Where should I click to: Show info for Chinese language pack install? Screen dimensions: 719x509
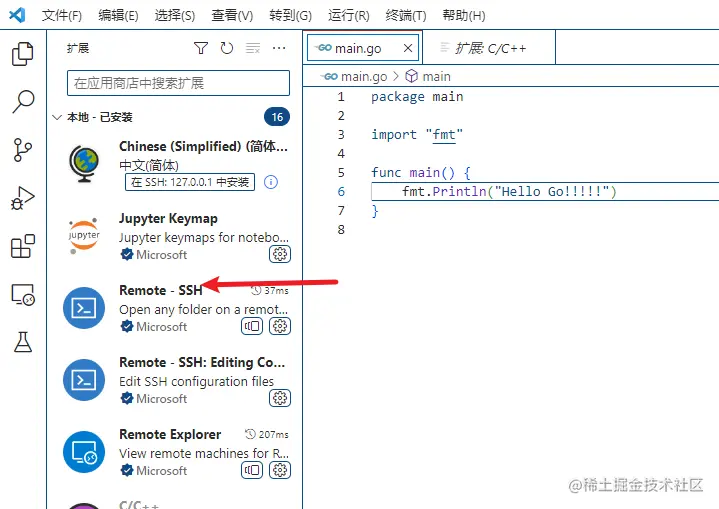pos(271,182)
